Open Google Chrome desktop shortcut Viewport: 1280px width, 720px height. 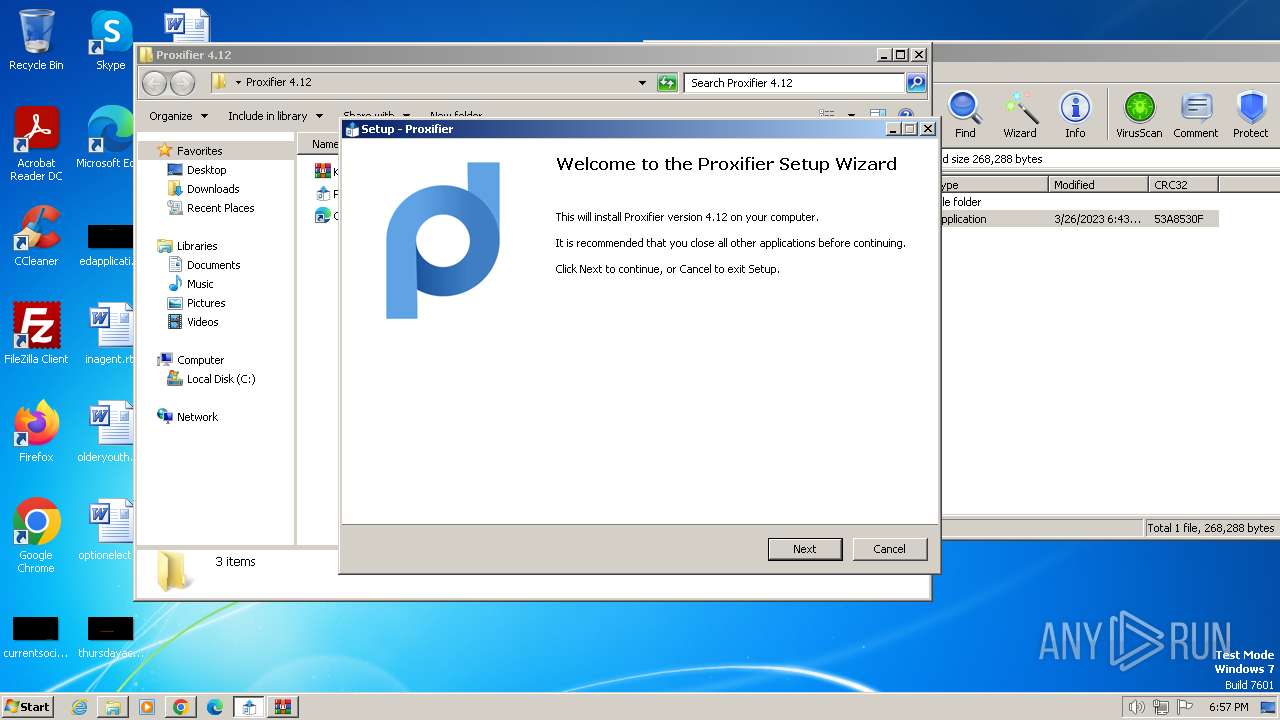36,537
